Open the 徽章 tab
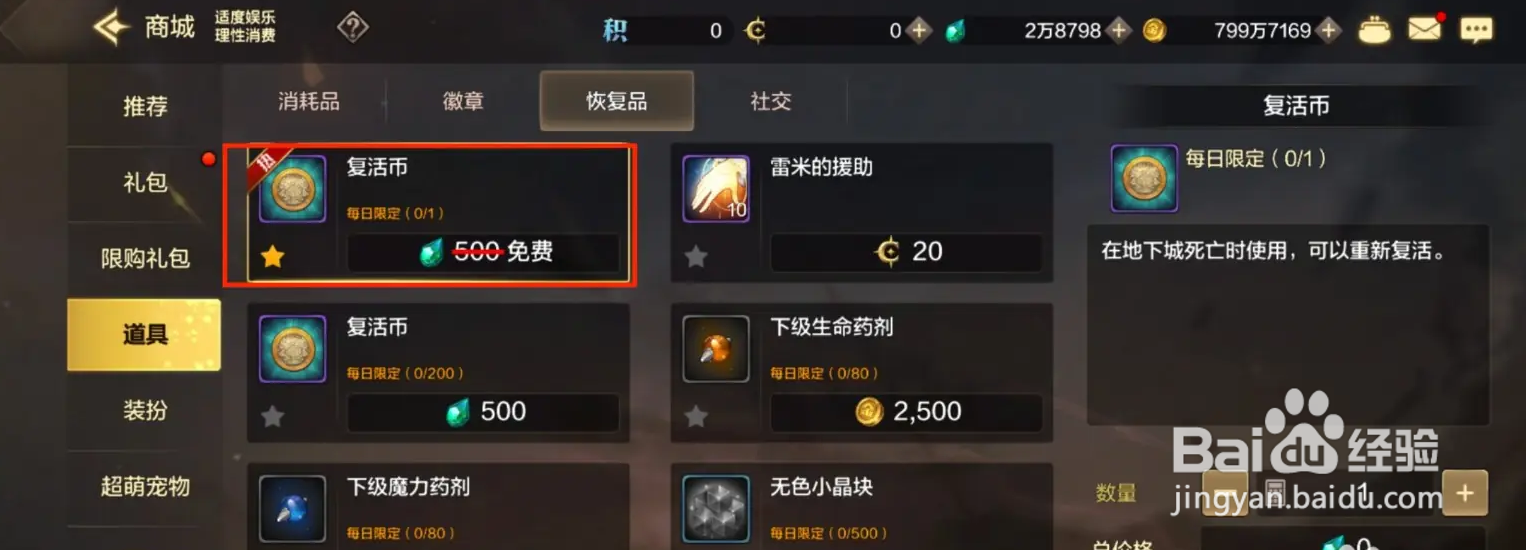 coord(463,101)
